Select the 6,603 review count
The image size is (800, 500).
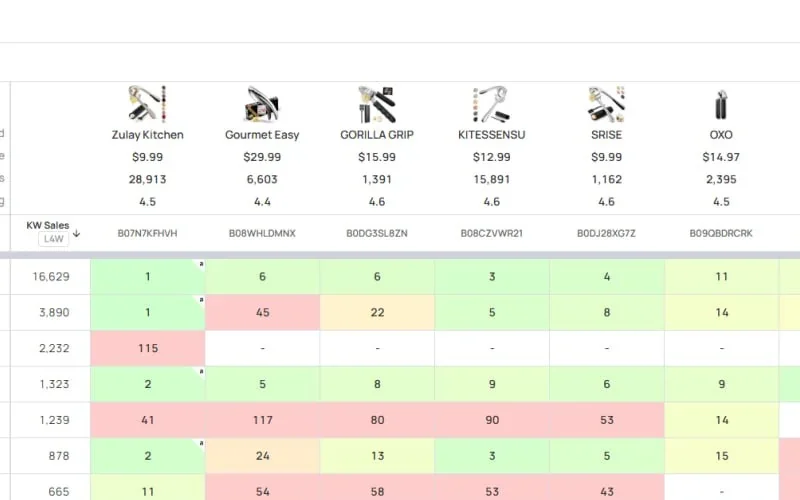(262, 180)
